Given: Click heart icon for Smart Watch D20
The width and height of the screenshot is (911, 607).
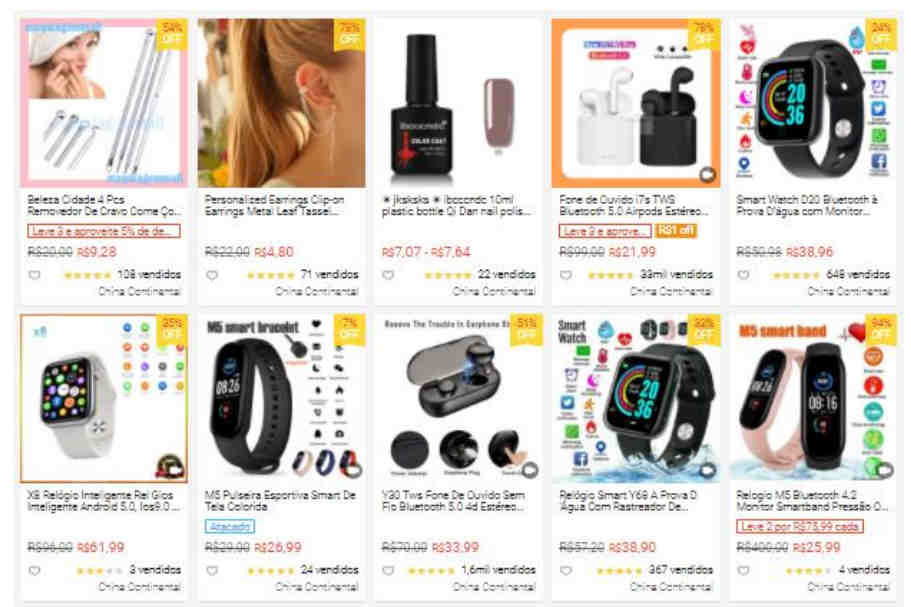Looking at the screenshot, I should tap(744, 275).
